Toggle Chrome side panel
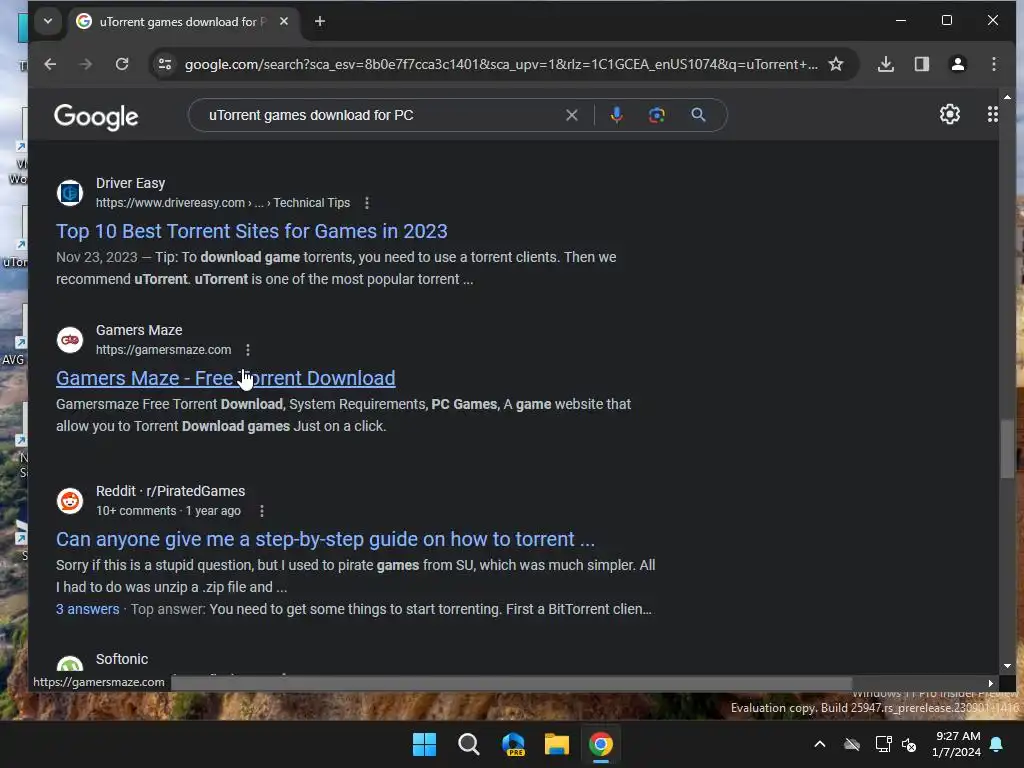The width and height of the screenshot is (1024, 768). [x=921, y=64]
